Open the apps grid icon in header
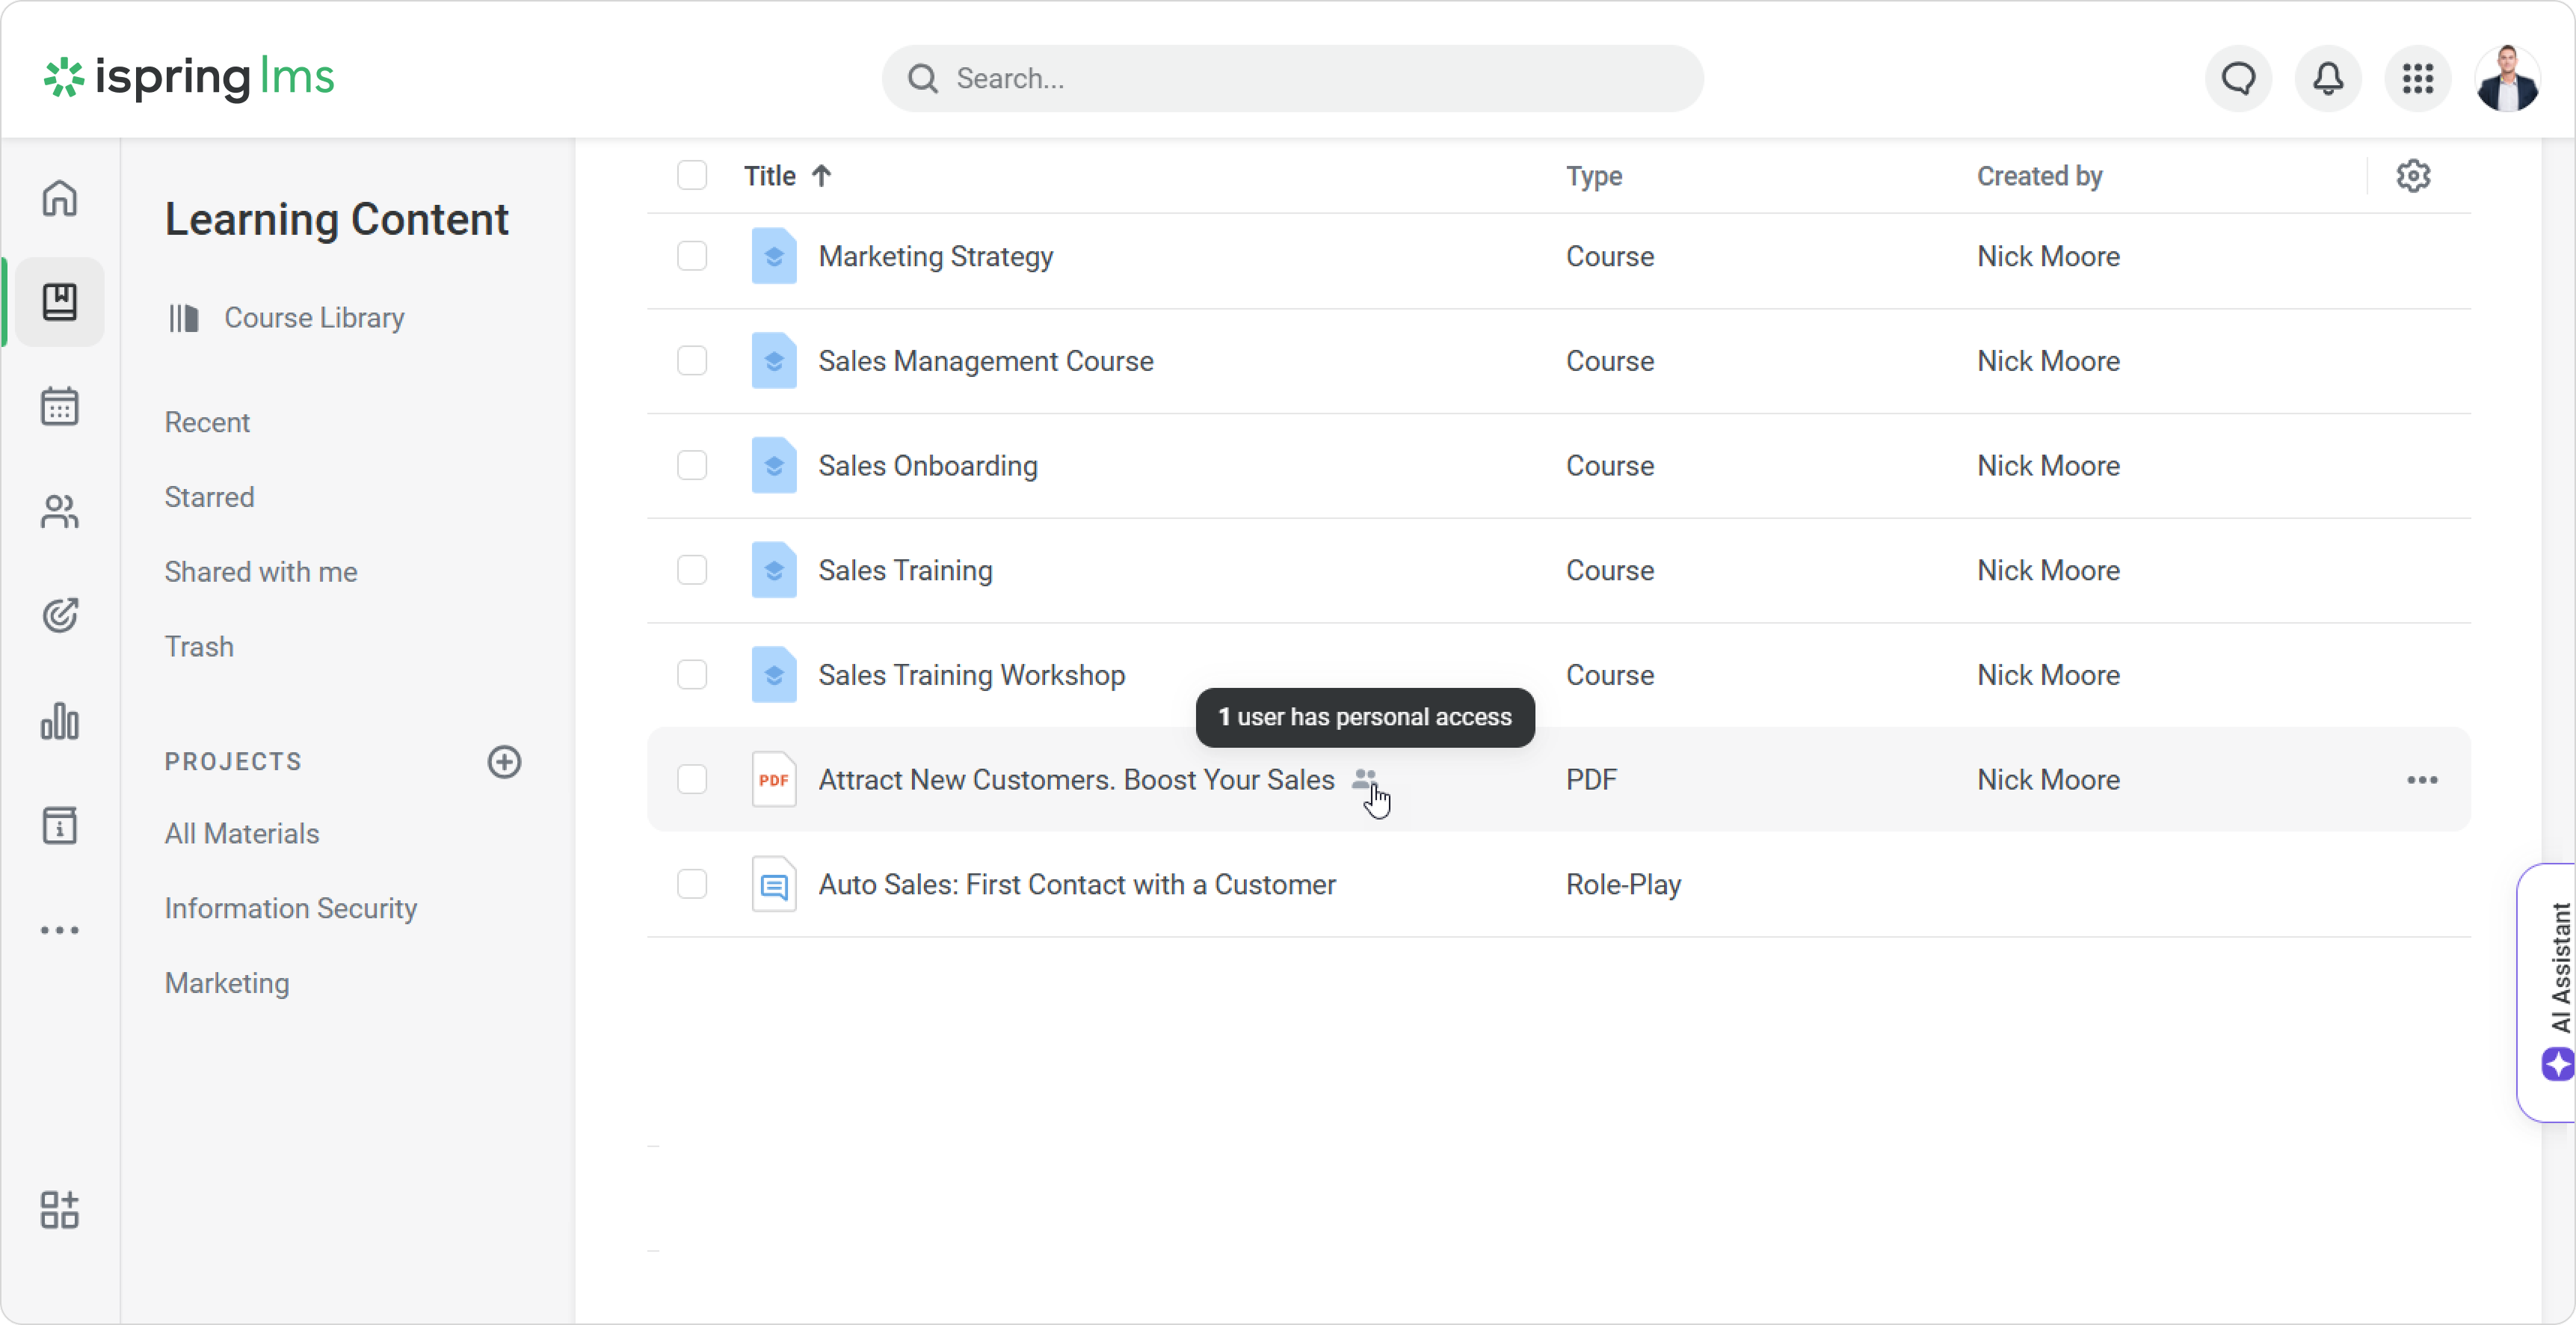Viewport: 2576px width, 1325px height. point(2417,78)
